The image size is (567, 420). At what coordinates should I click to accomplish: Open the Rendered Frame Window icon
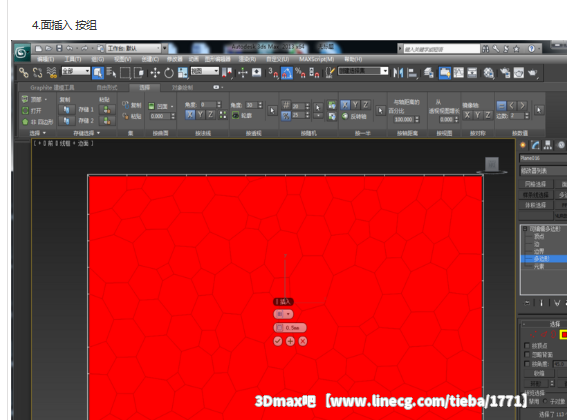coord(519,73)
